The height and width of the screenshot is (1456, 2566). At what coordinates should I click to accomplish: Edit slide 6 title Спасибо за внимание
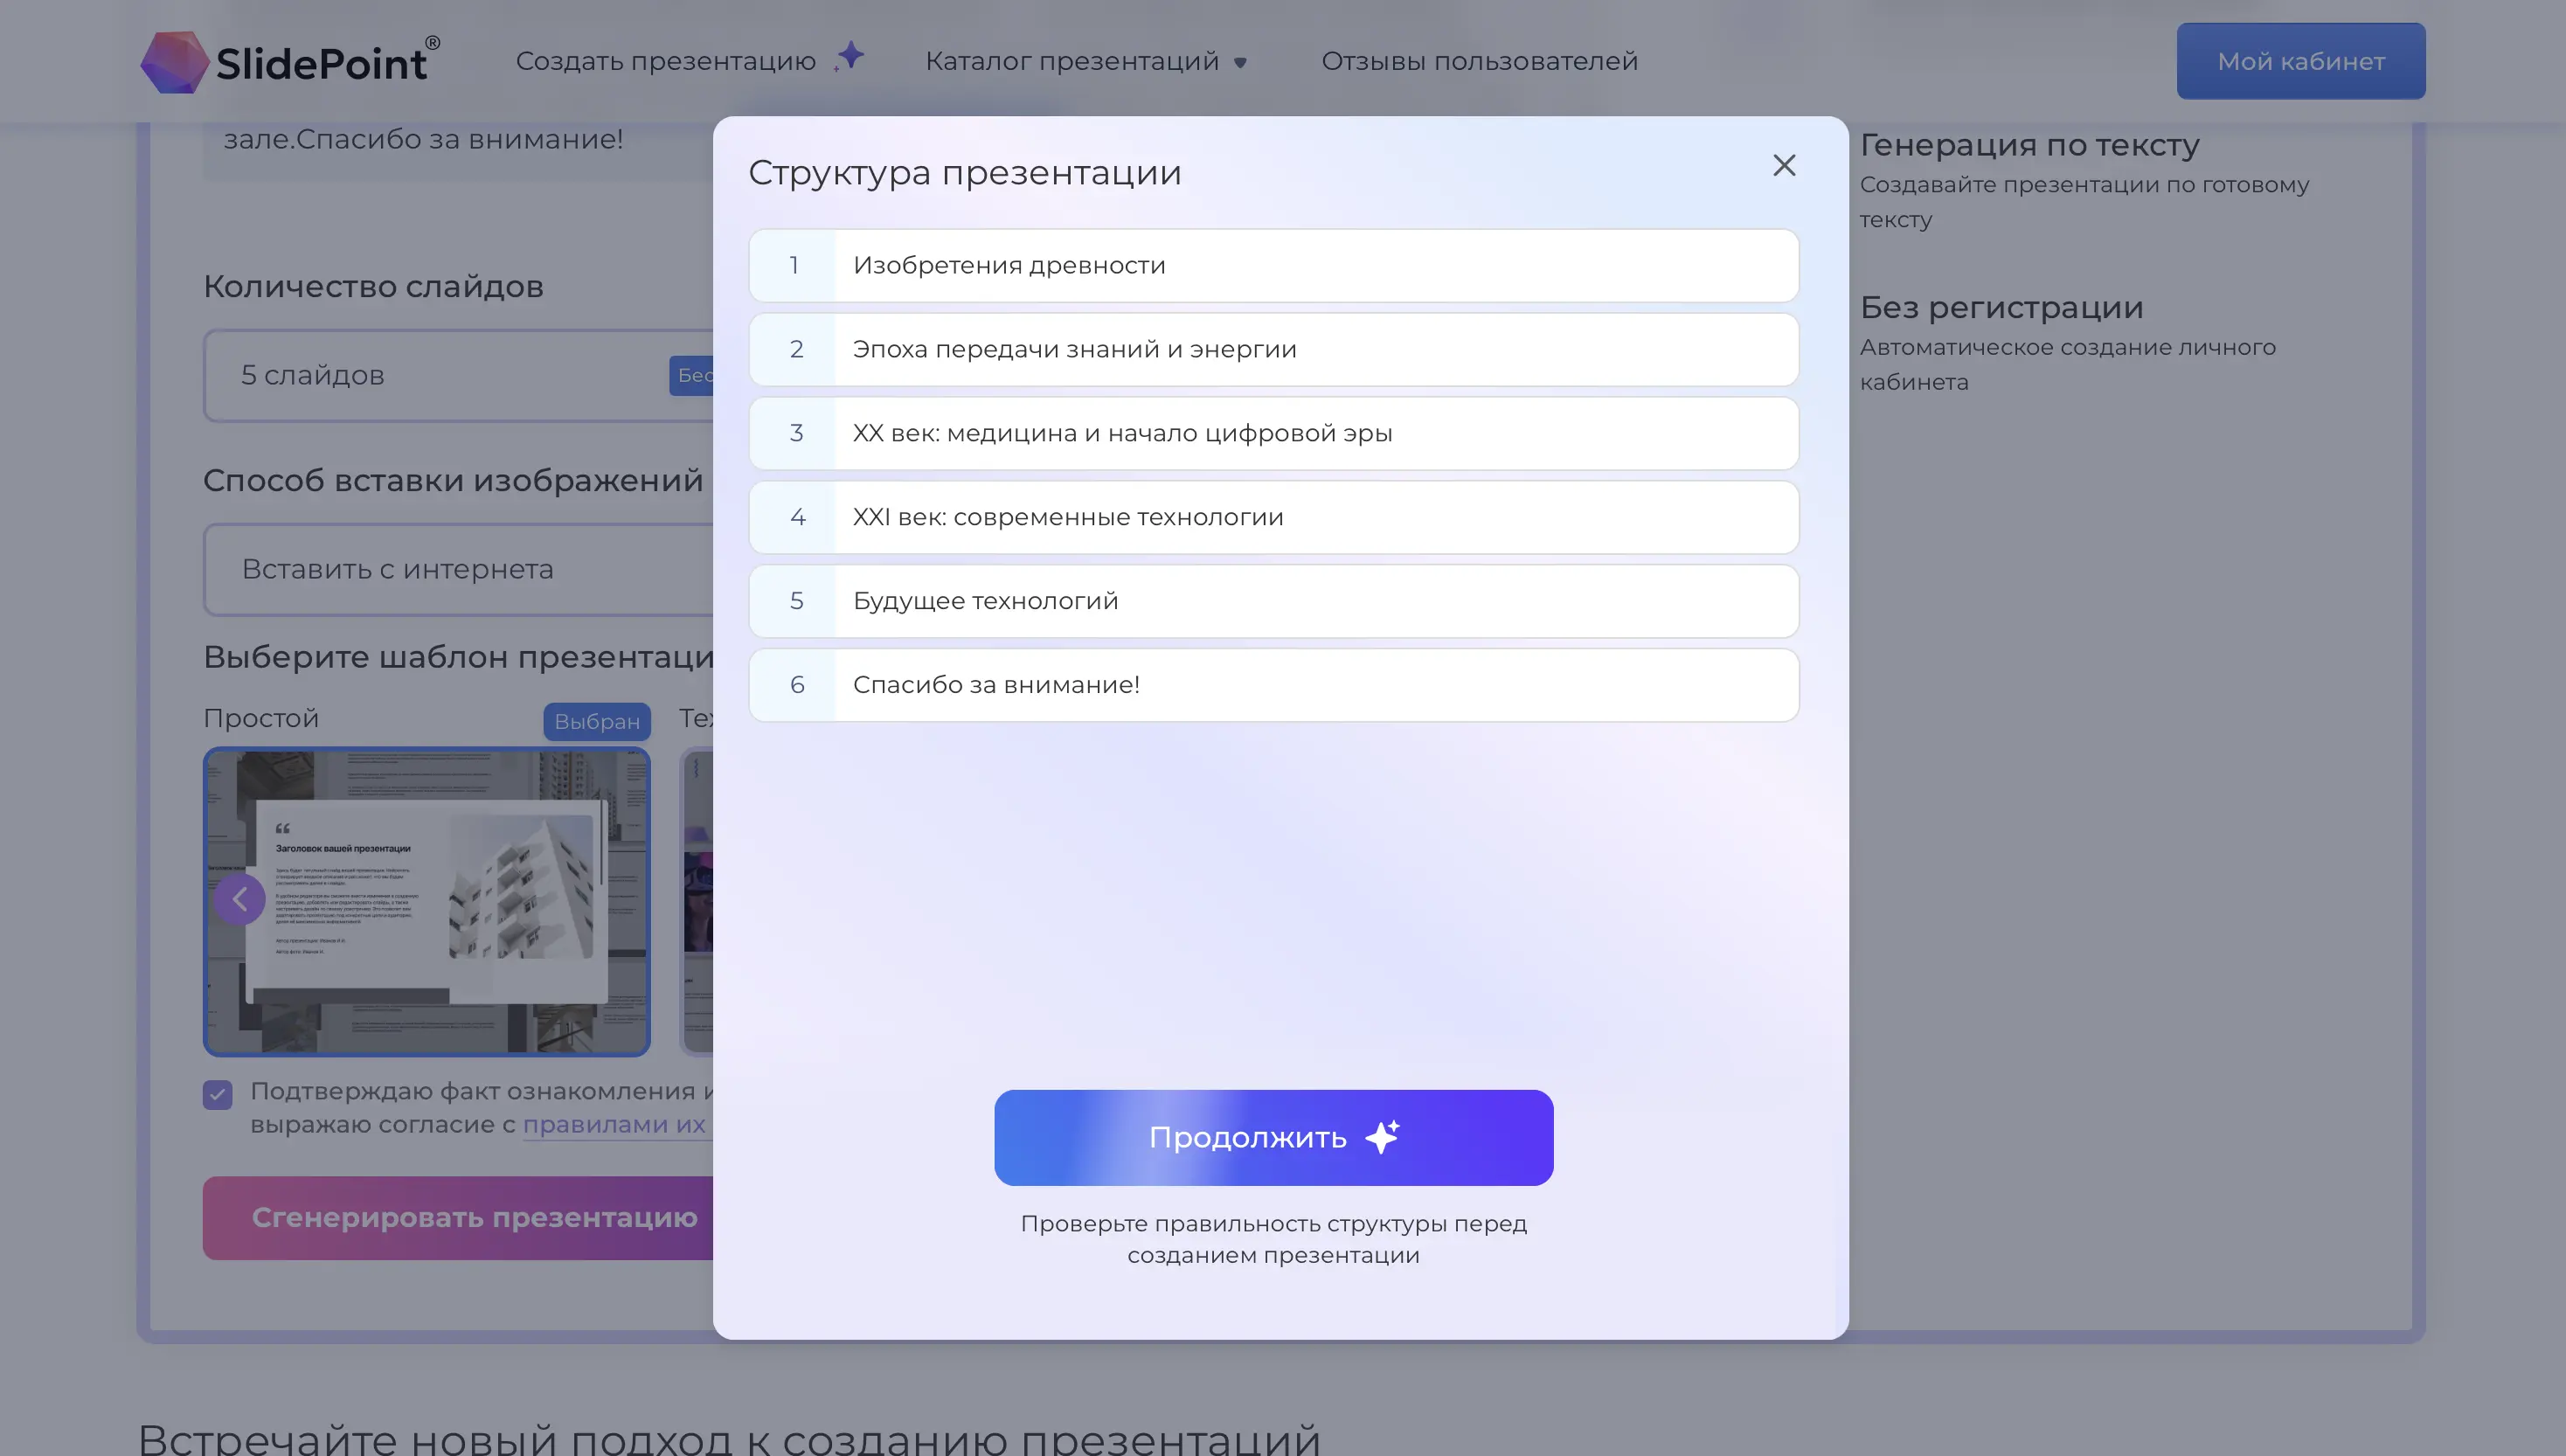click(x=995, y=685)
